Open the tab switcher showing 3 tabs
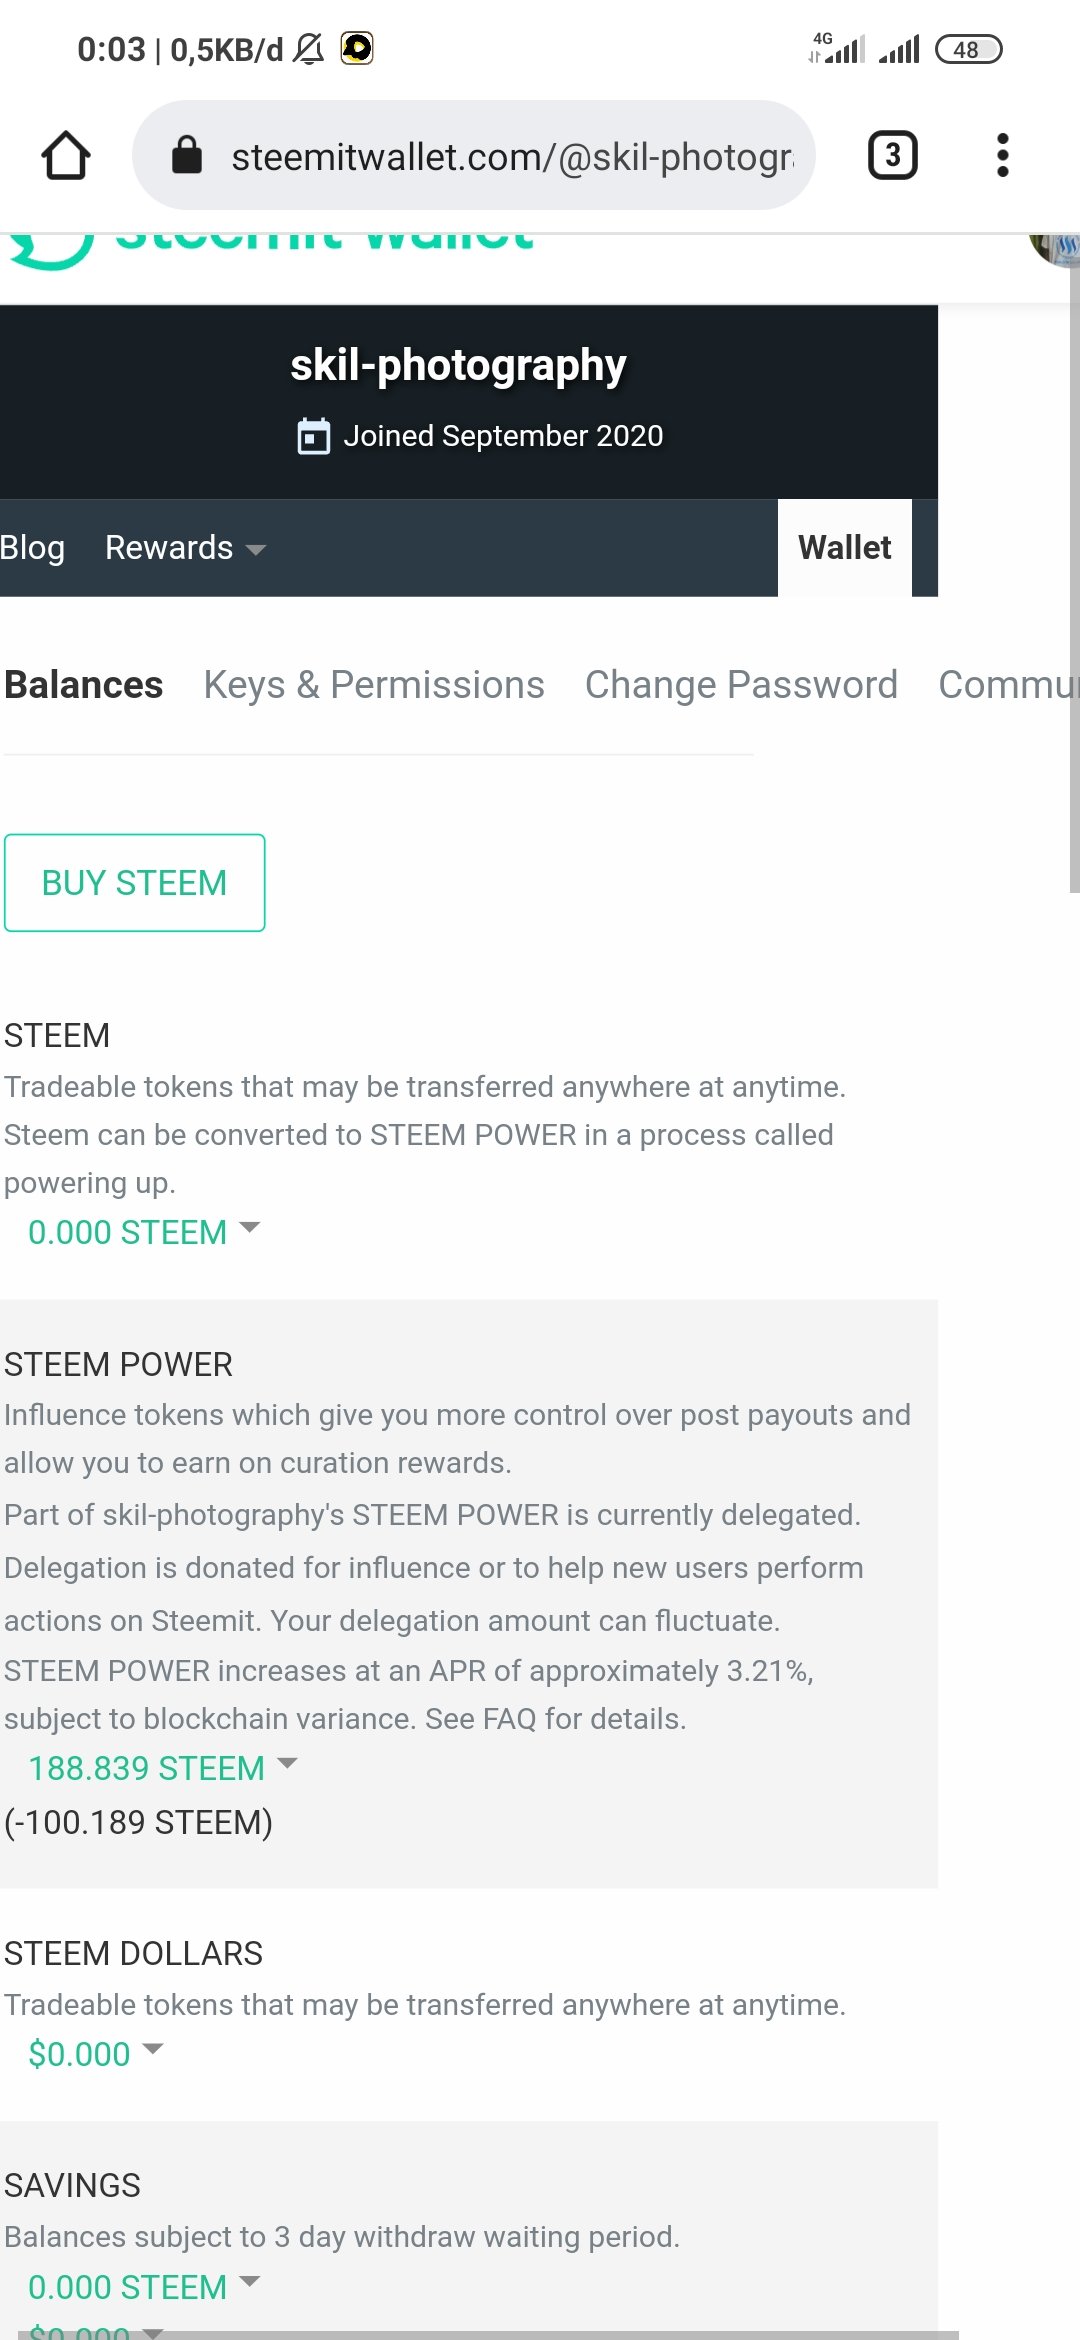 pyautogui.click(x=892, y=155)
